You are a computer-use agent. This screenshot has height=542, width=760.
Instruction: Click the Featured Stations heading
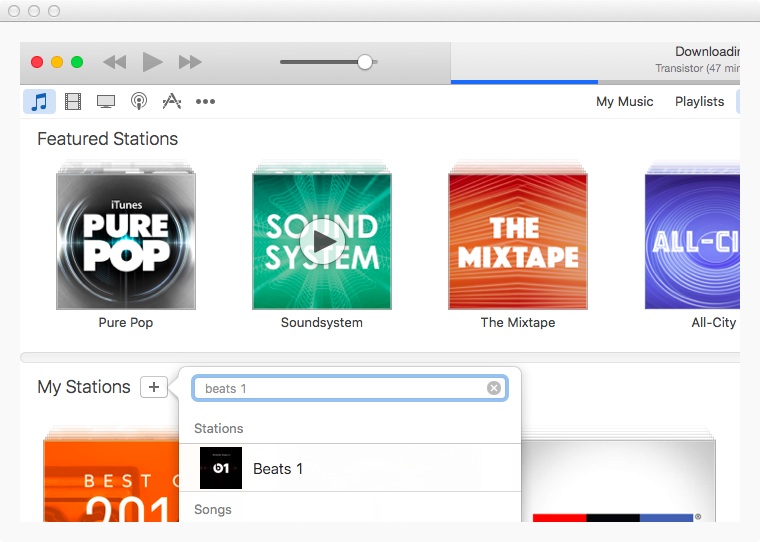pos(108,139)
